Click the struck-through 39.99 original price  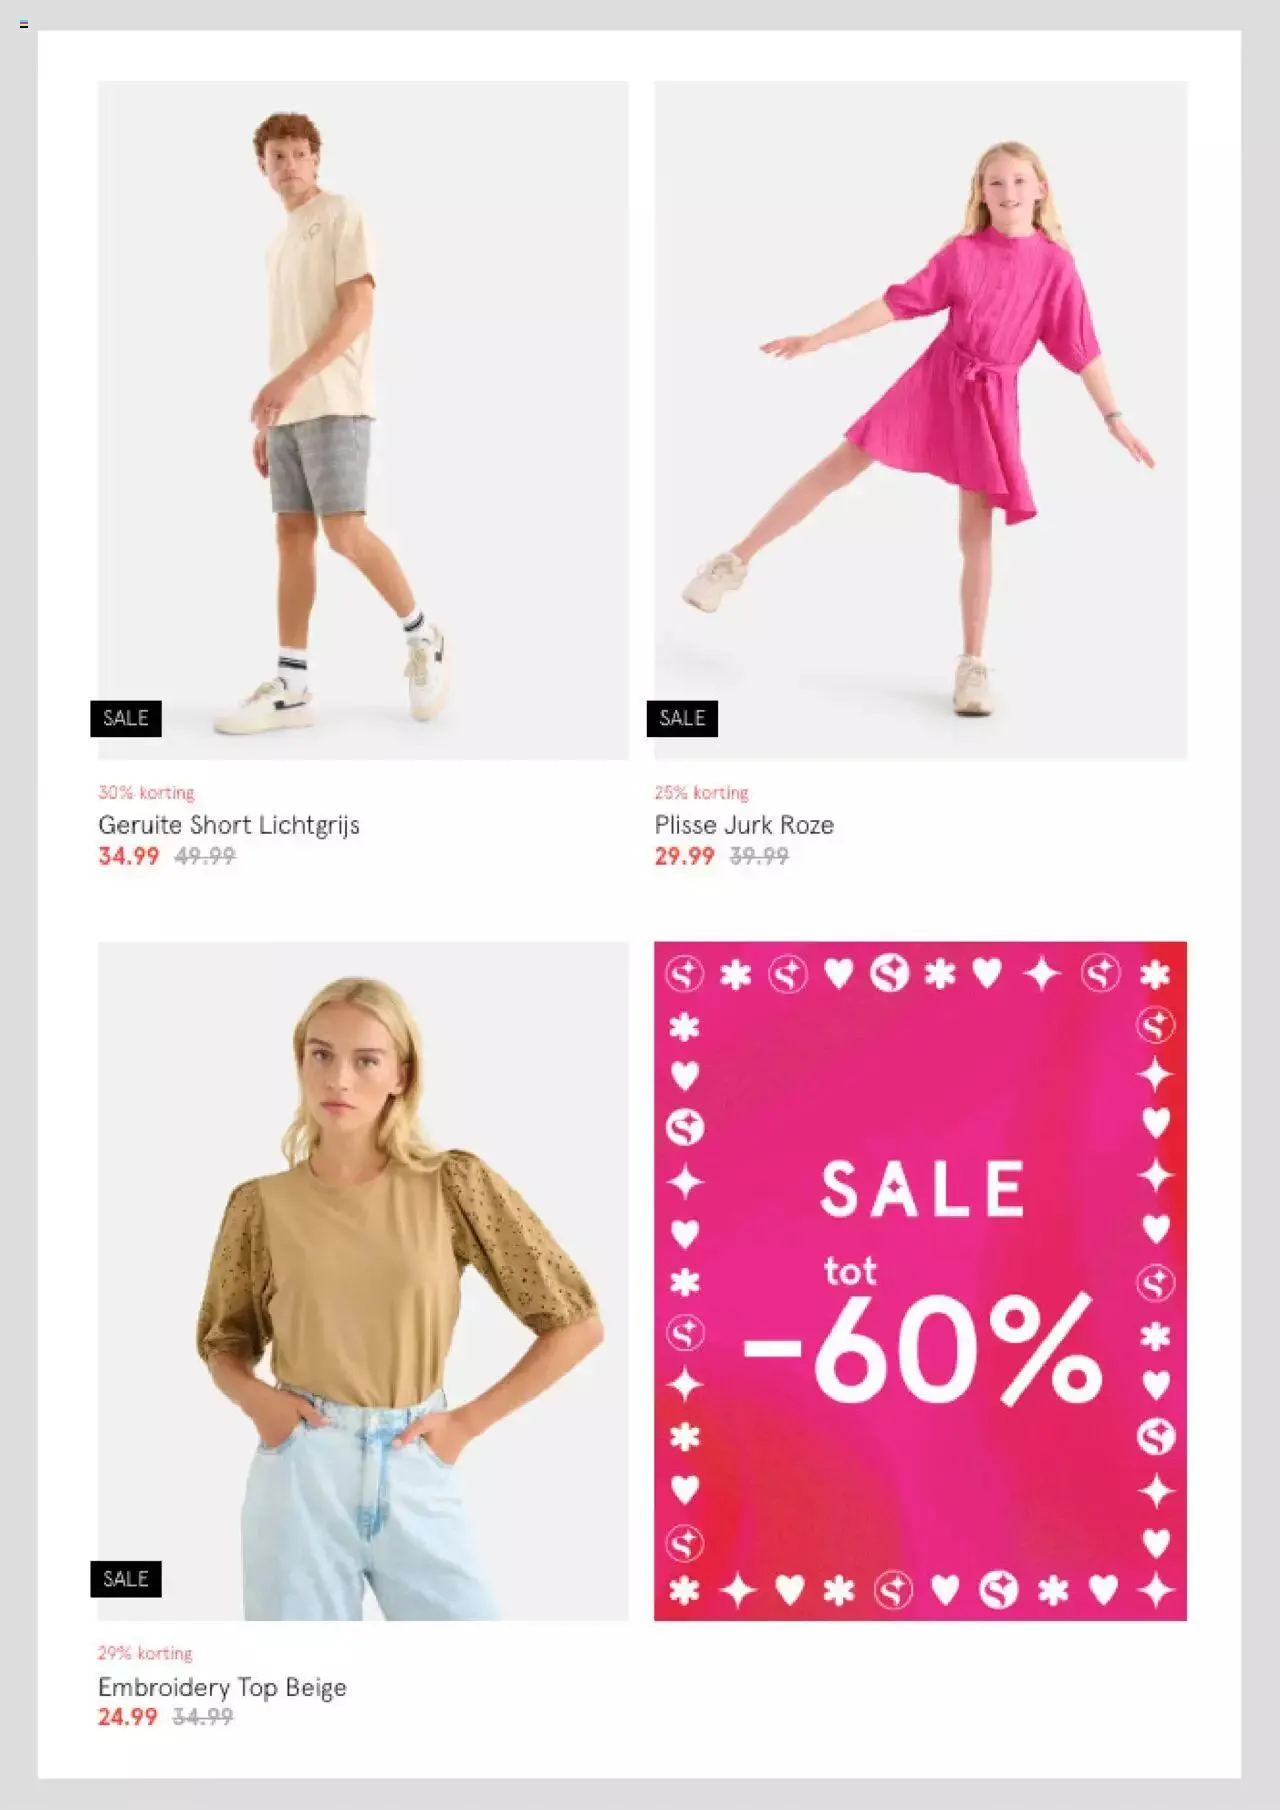[x=759, y=856]
